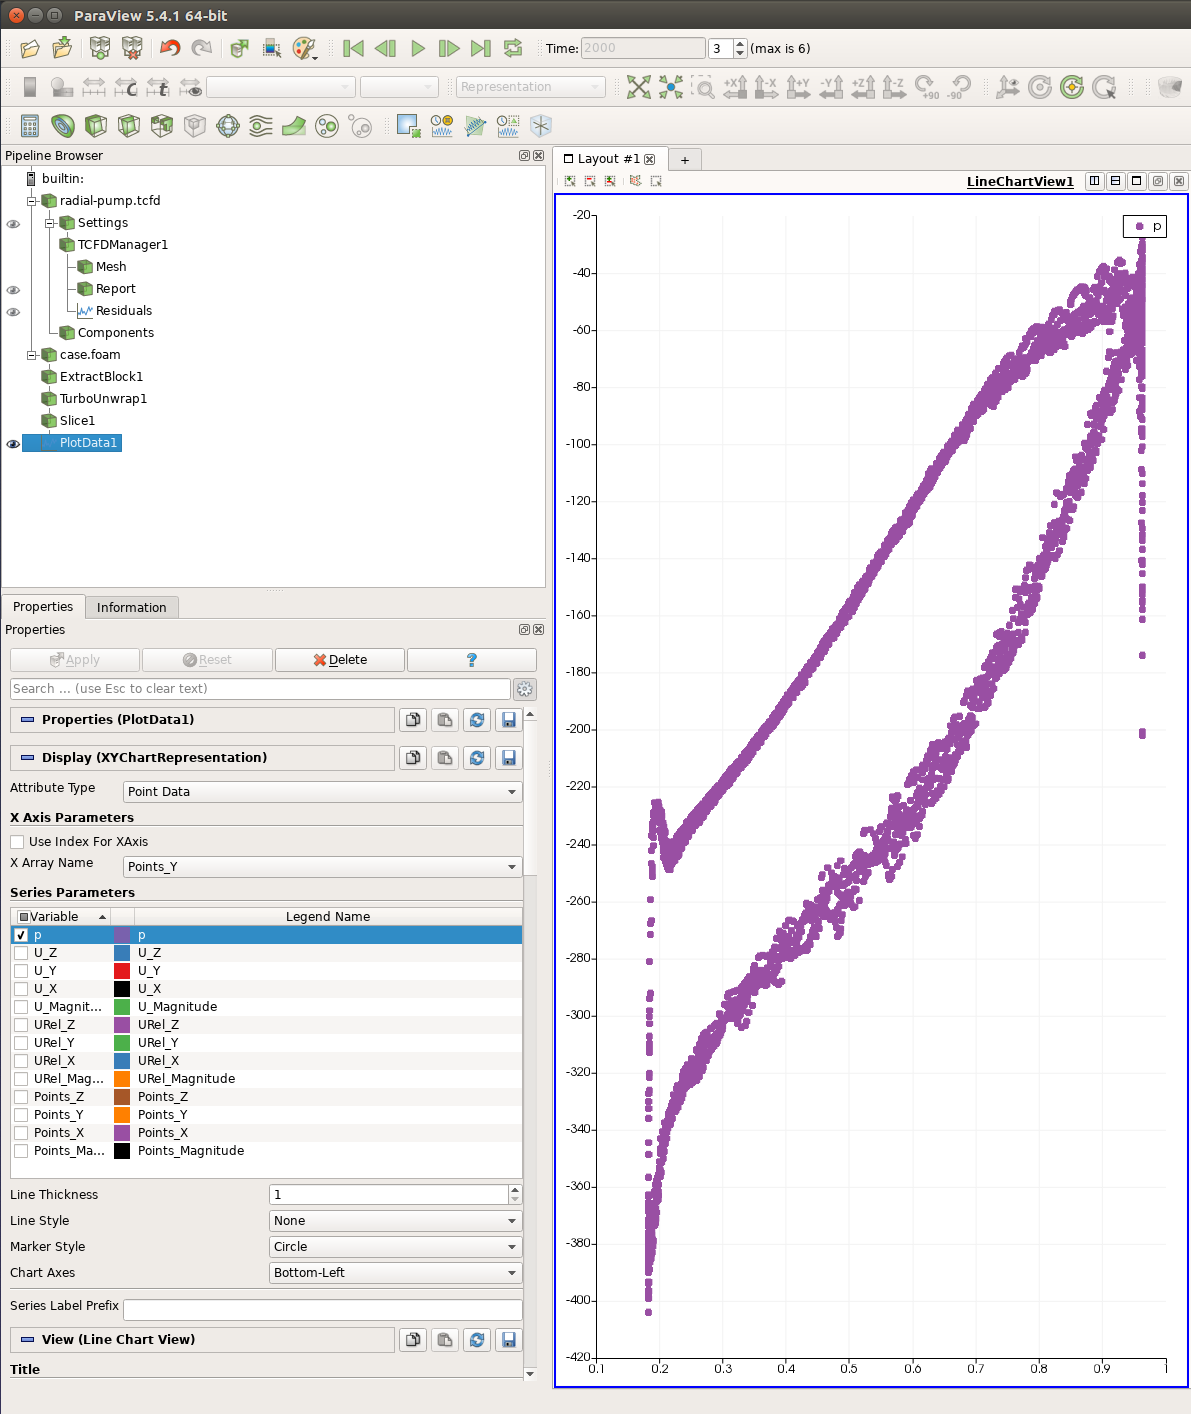This screenshot has width=1191, height=1414.
Task: Click the Connect to server icon
Action: click(x=100, y=48)
